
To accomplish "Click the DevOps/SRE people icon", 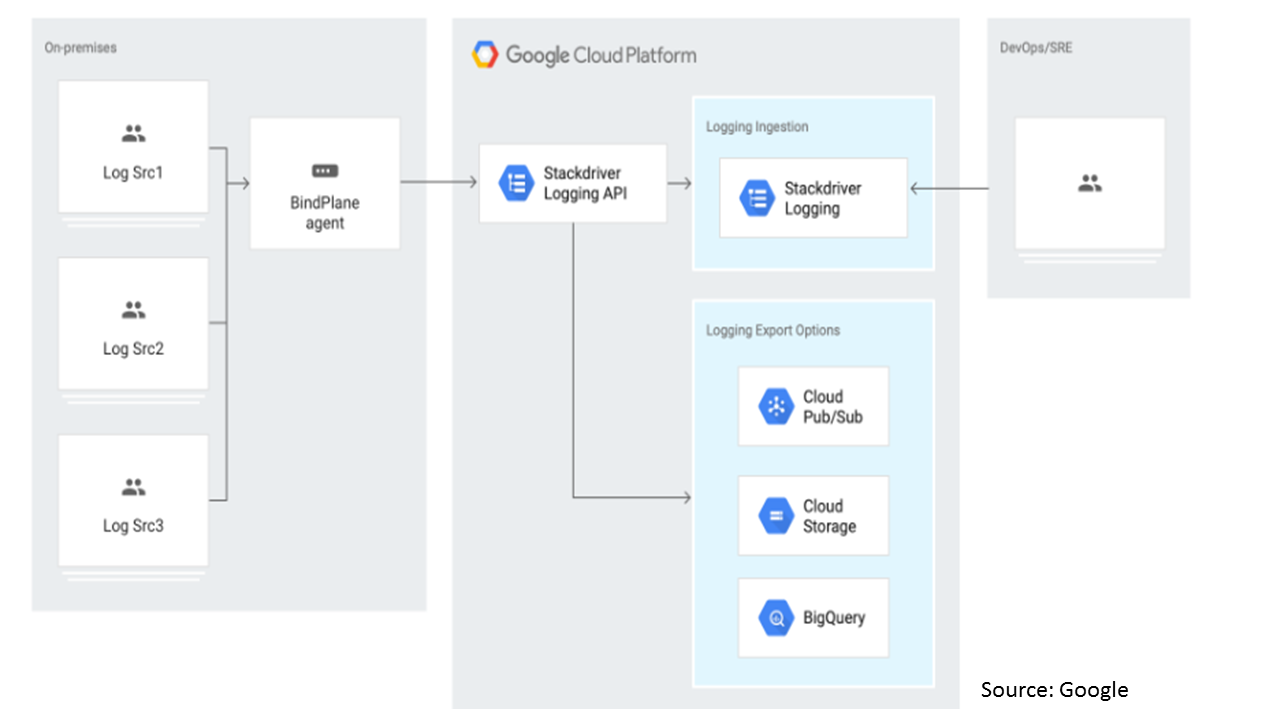I will pyautogui.click(x=1090, y=184).
